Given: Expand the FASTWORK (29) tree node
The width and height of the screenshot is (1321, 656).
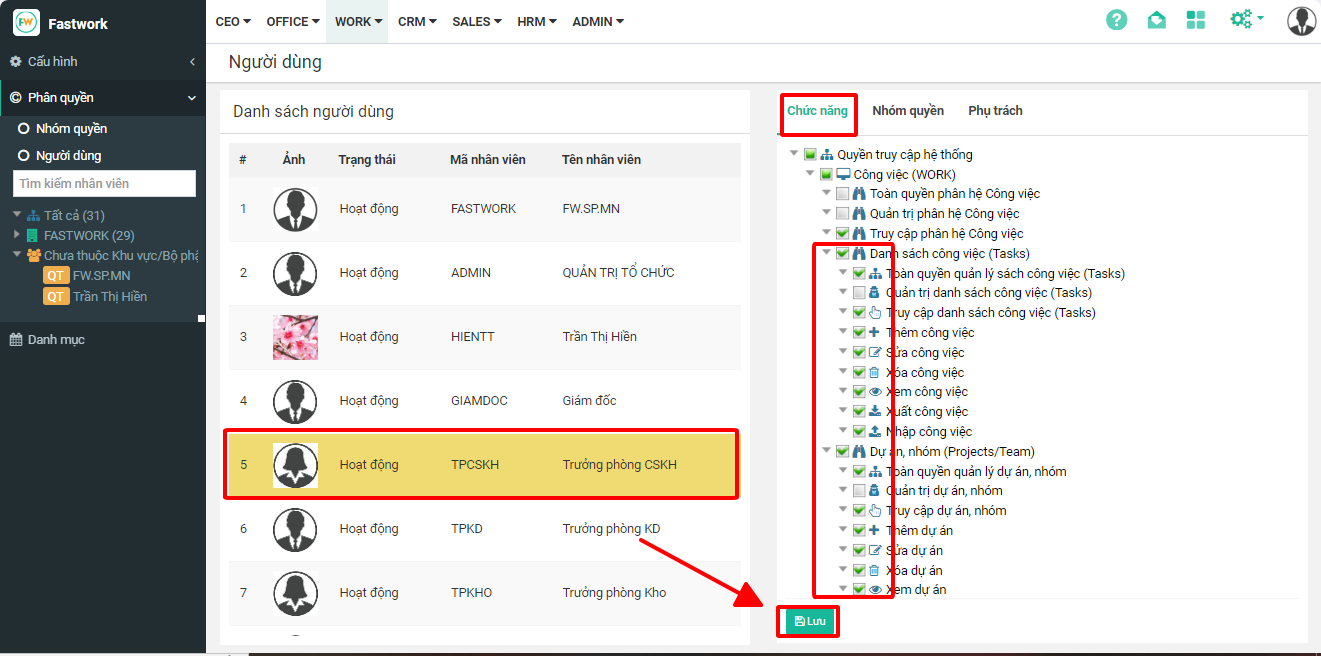Looking at the screenshot, I should tap(17, 235).
